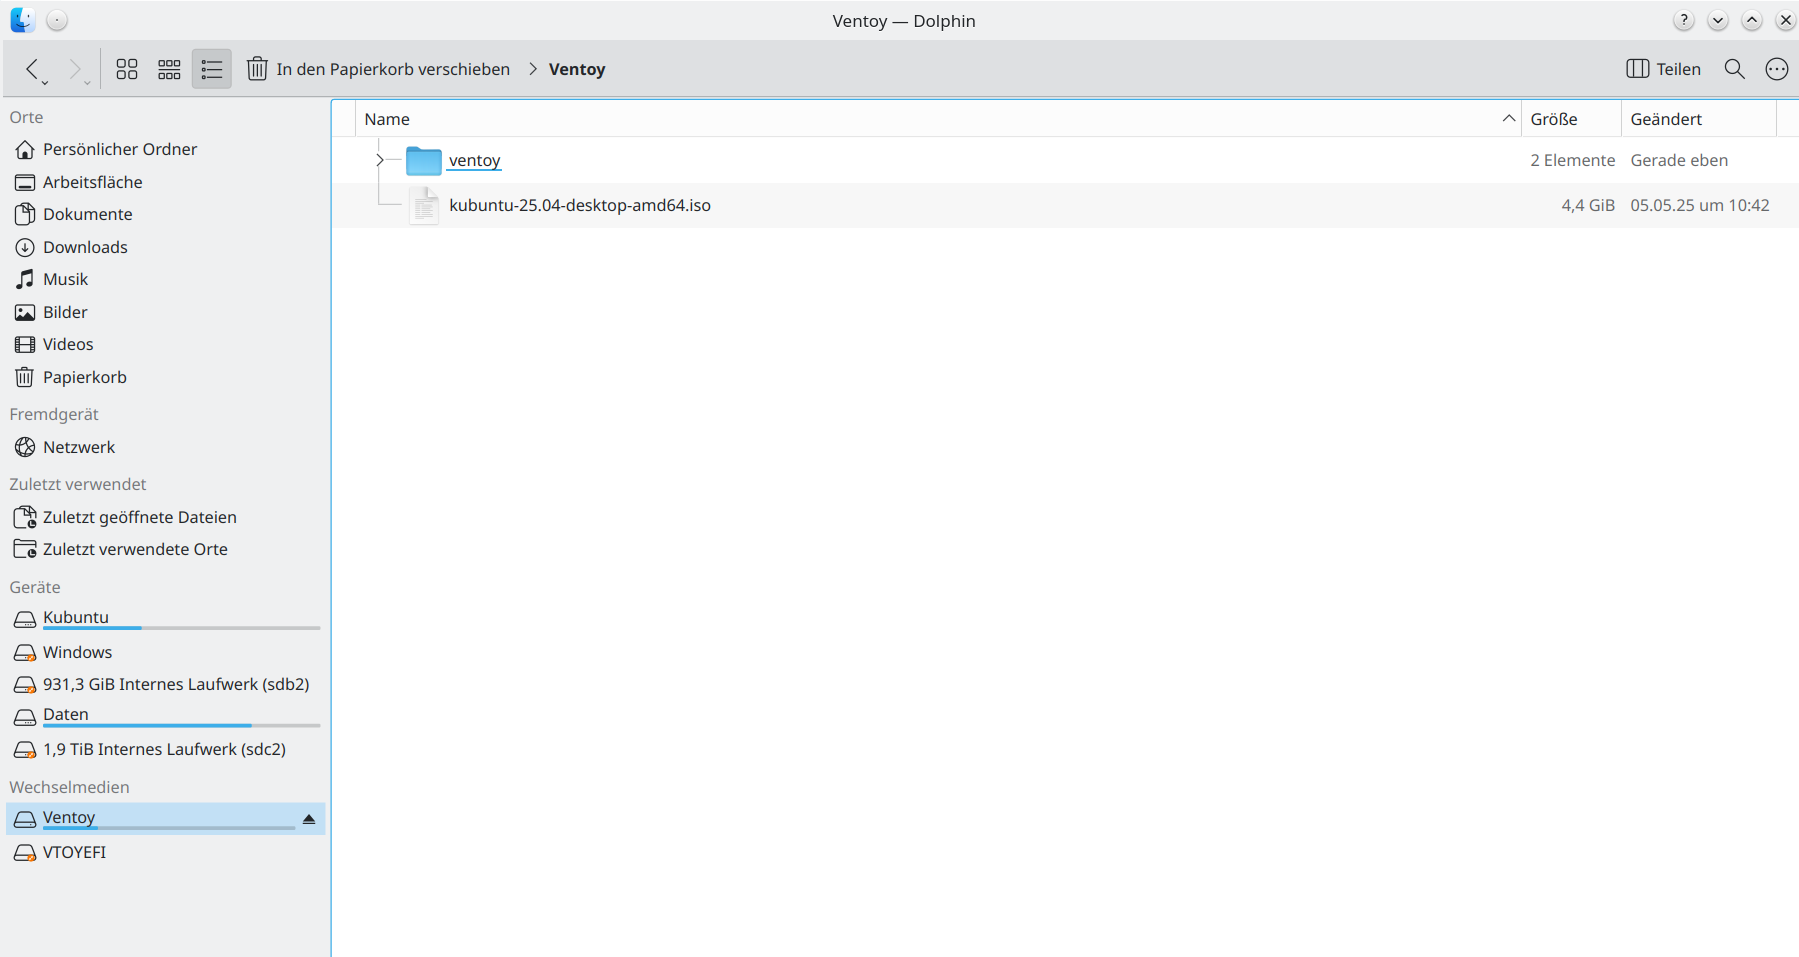Open the Kubuntu device
The image size is (1799, 957).
(x=165, y=619)
